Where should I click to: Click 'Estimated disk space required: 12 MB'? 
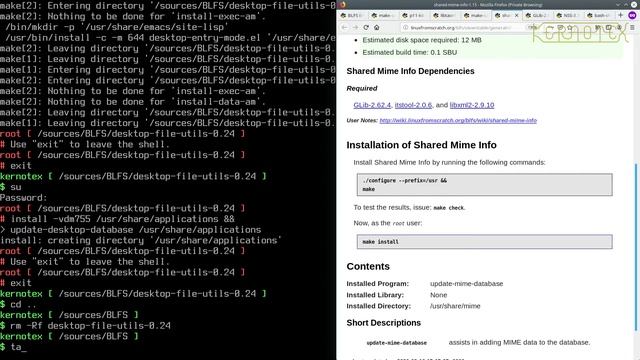(x=422, y=40)
